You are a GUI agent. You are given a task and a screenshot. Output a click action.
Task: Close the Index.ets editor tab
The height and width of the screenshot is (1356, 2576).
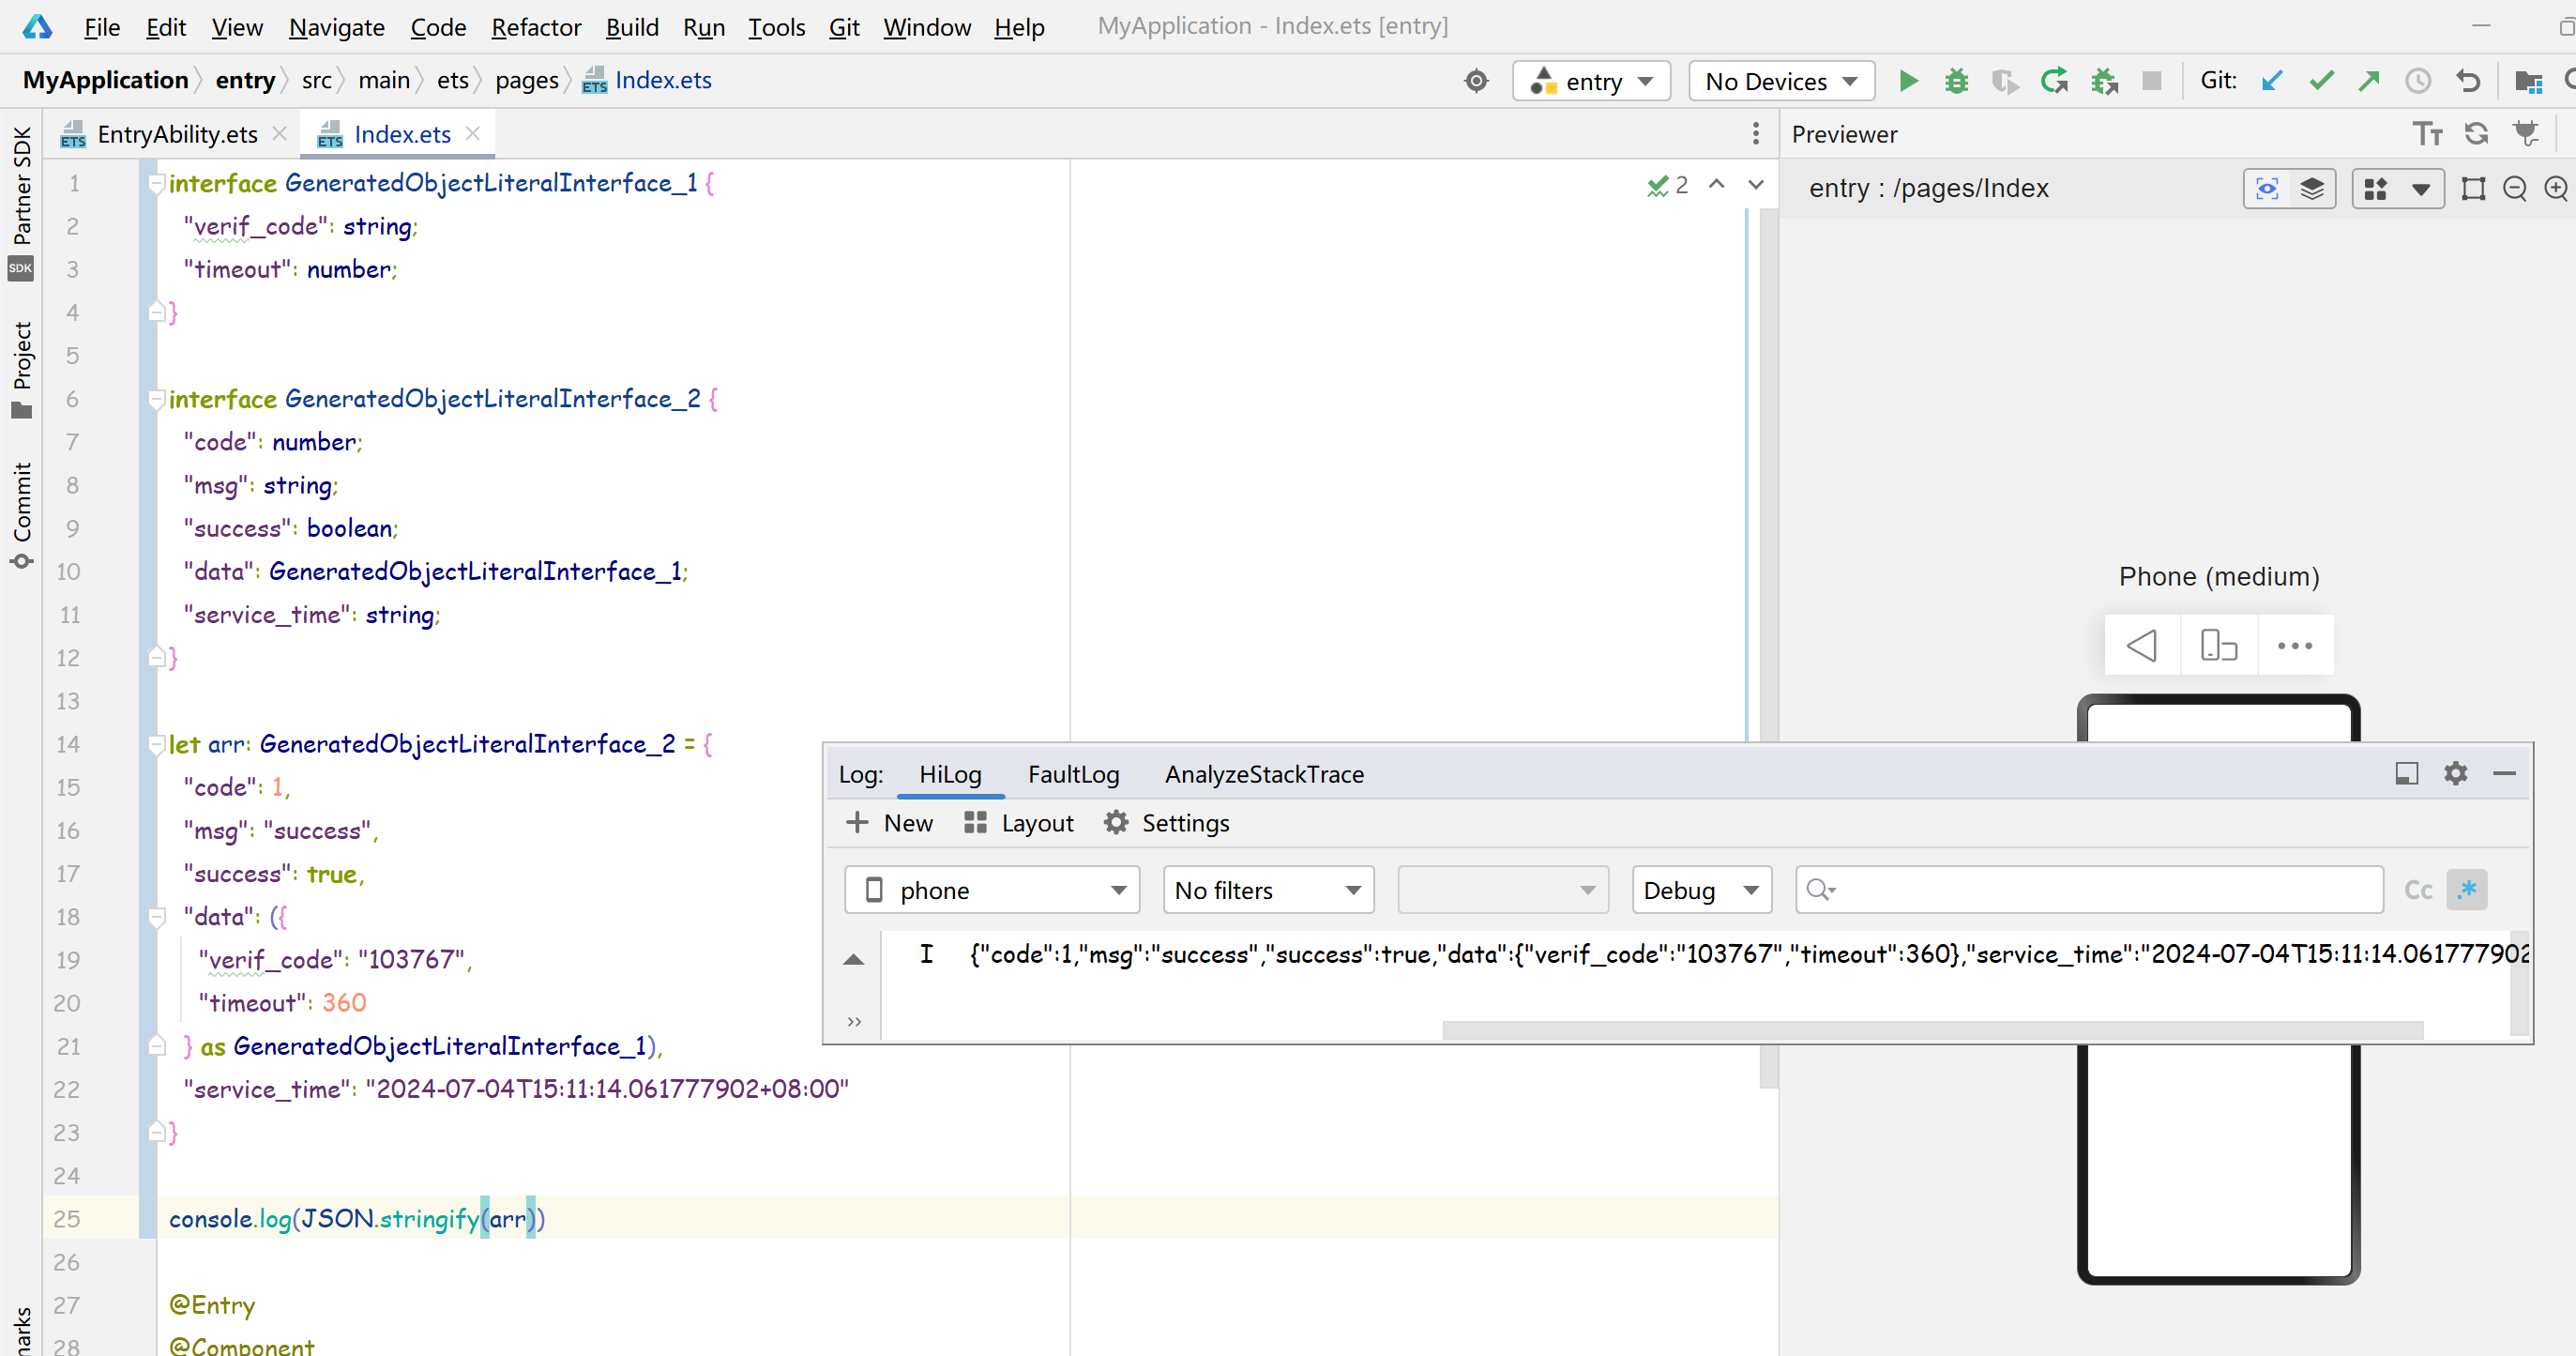pyautogui.click(x=473, y=133)
